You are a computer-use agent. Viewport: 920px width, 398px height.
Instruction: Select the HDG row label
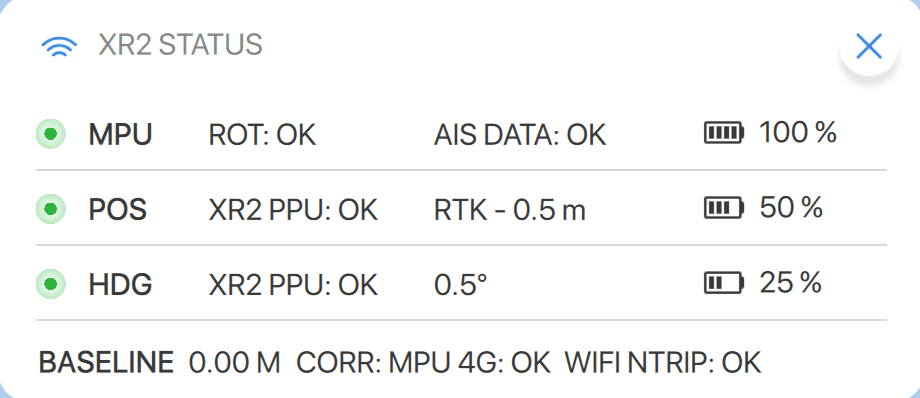click(120, 285)
